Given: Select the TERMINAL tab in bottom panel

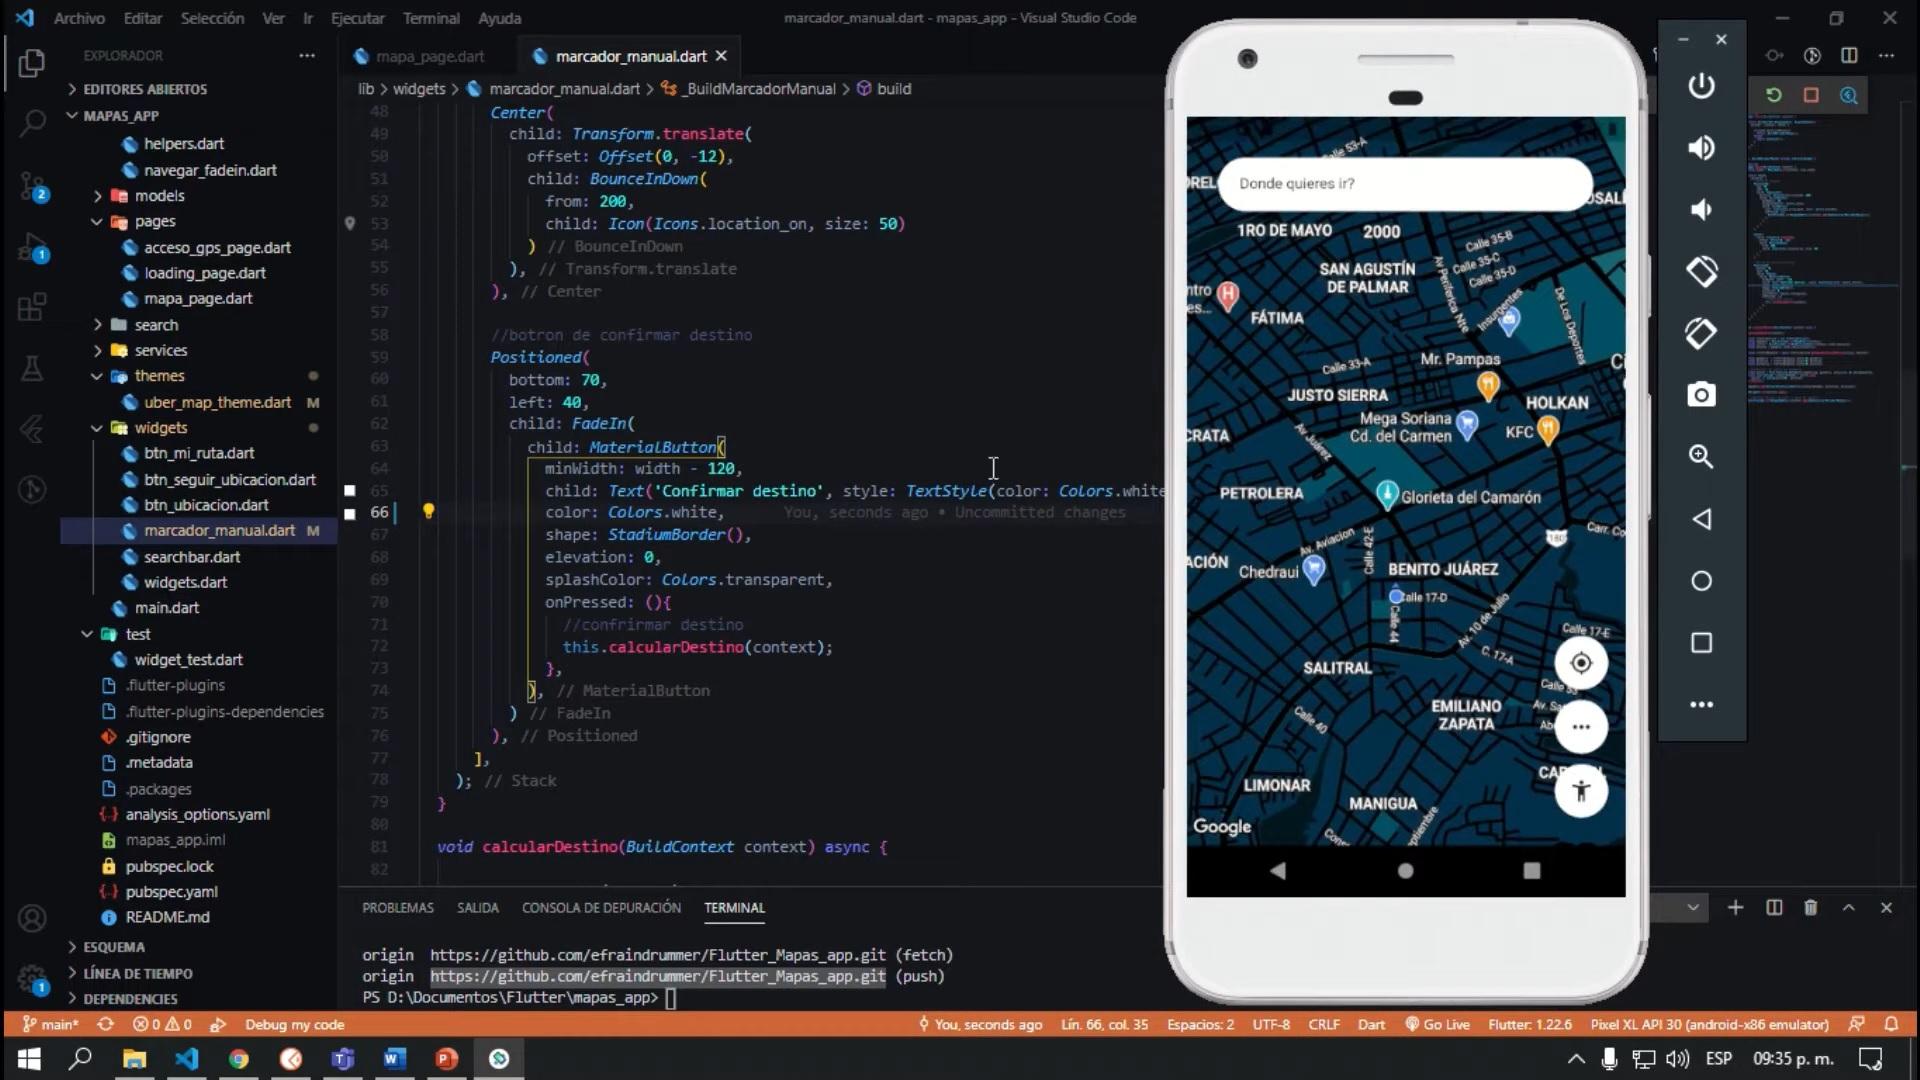Looking at the screenshot, I should pyautogui.click(x=733, y=907).
